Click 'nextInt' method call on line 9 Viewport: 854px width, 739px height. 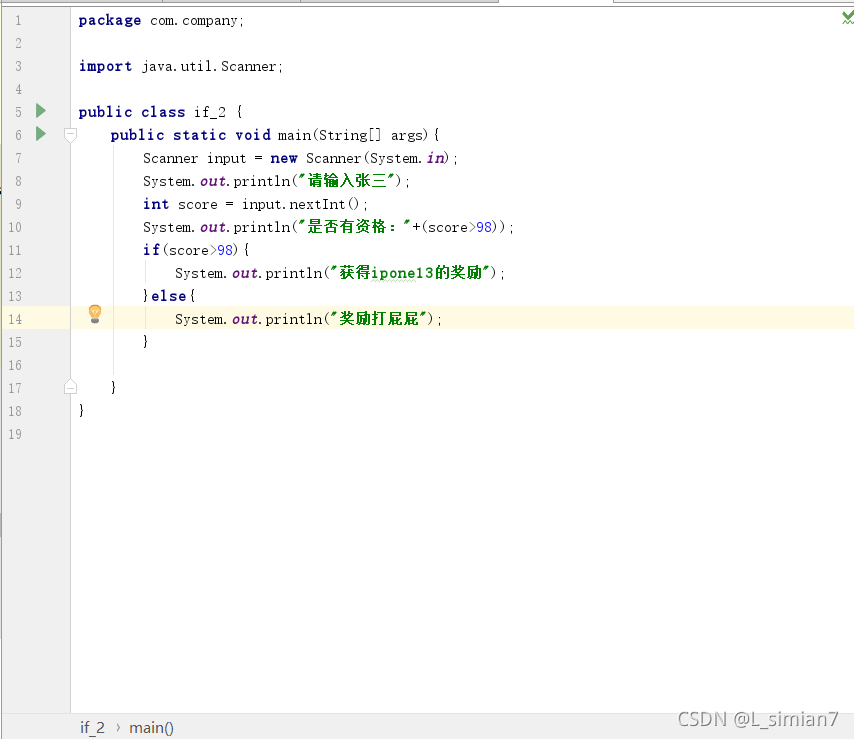(318, 204)
